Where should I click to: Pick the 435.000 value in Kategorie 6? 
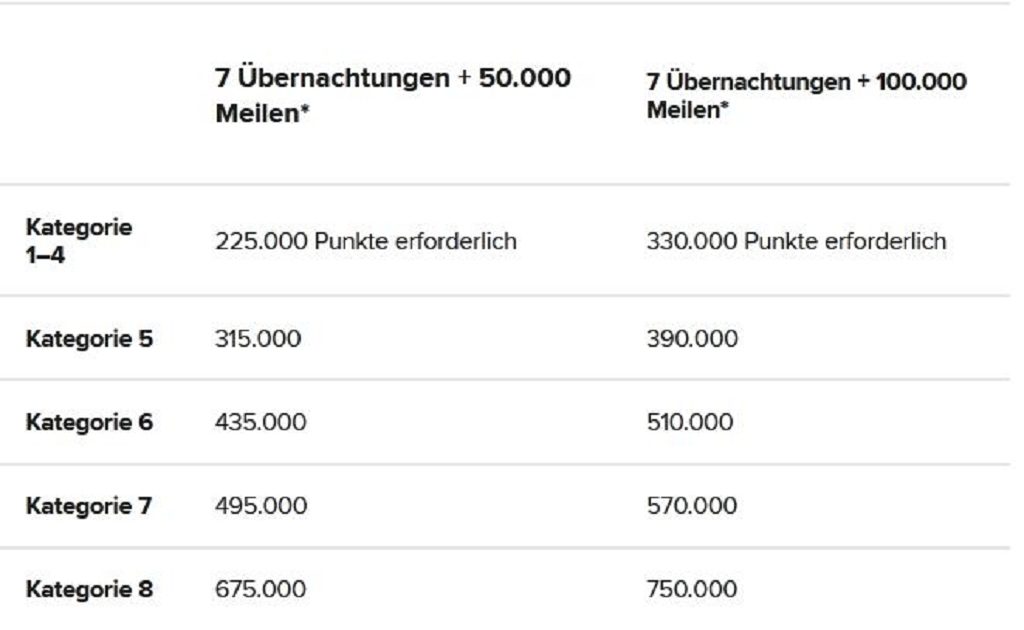(x=260, y=422)
